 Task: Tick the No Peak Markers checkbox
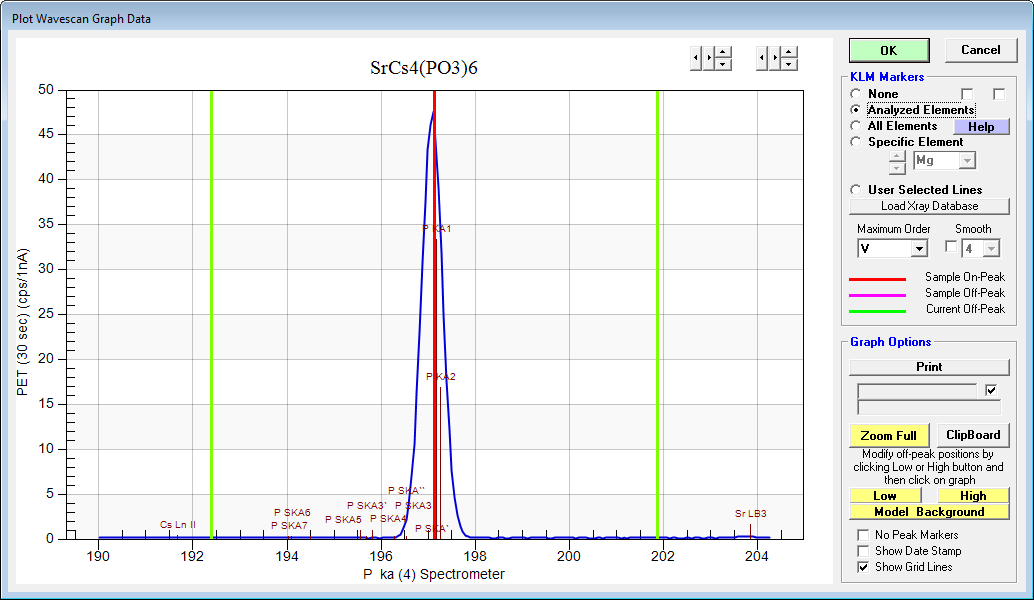tap(863, 535)
